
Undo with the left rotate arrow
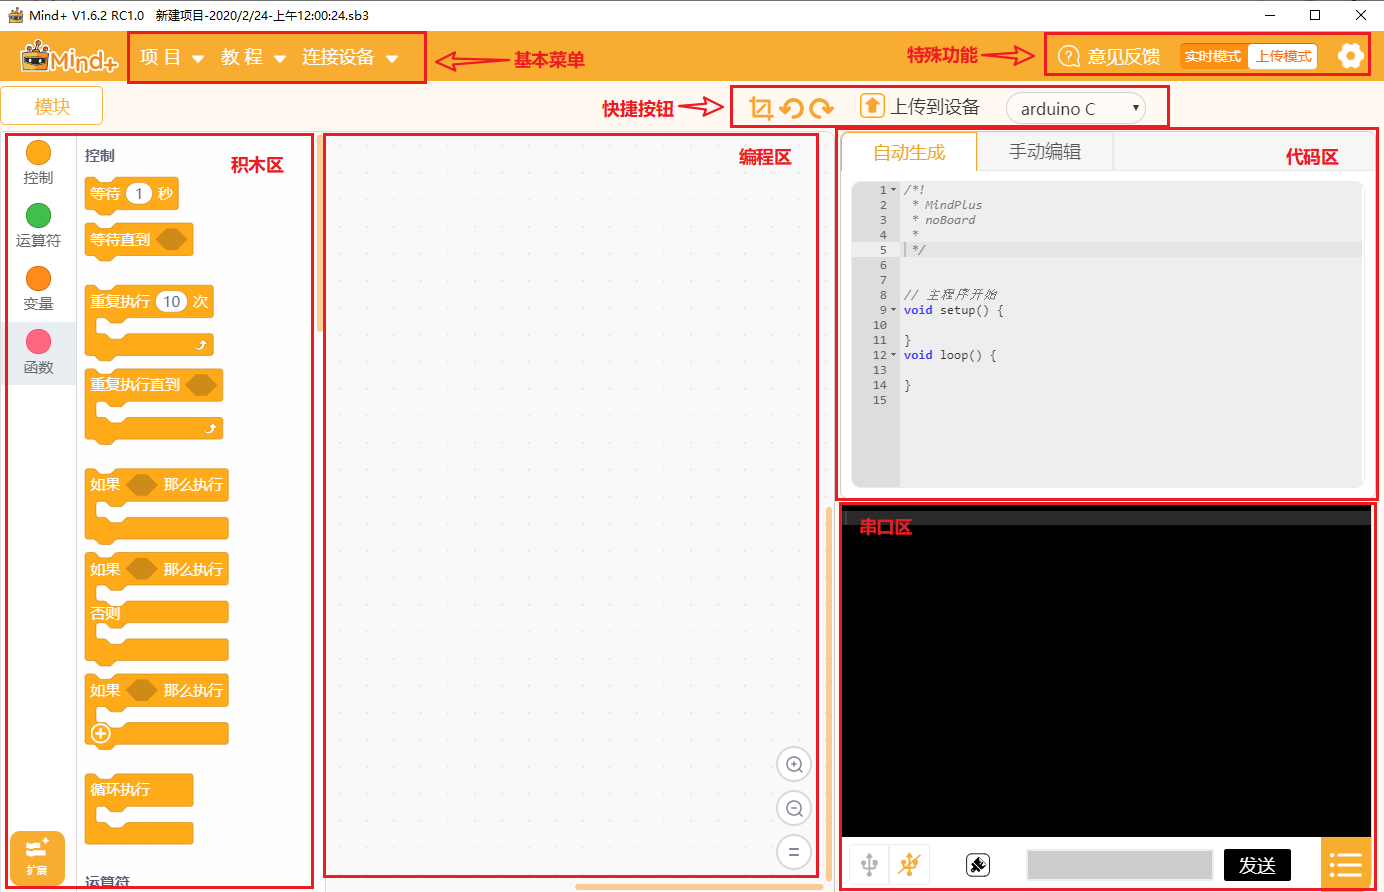pos(791,108)
